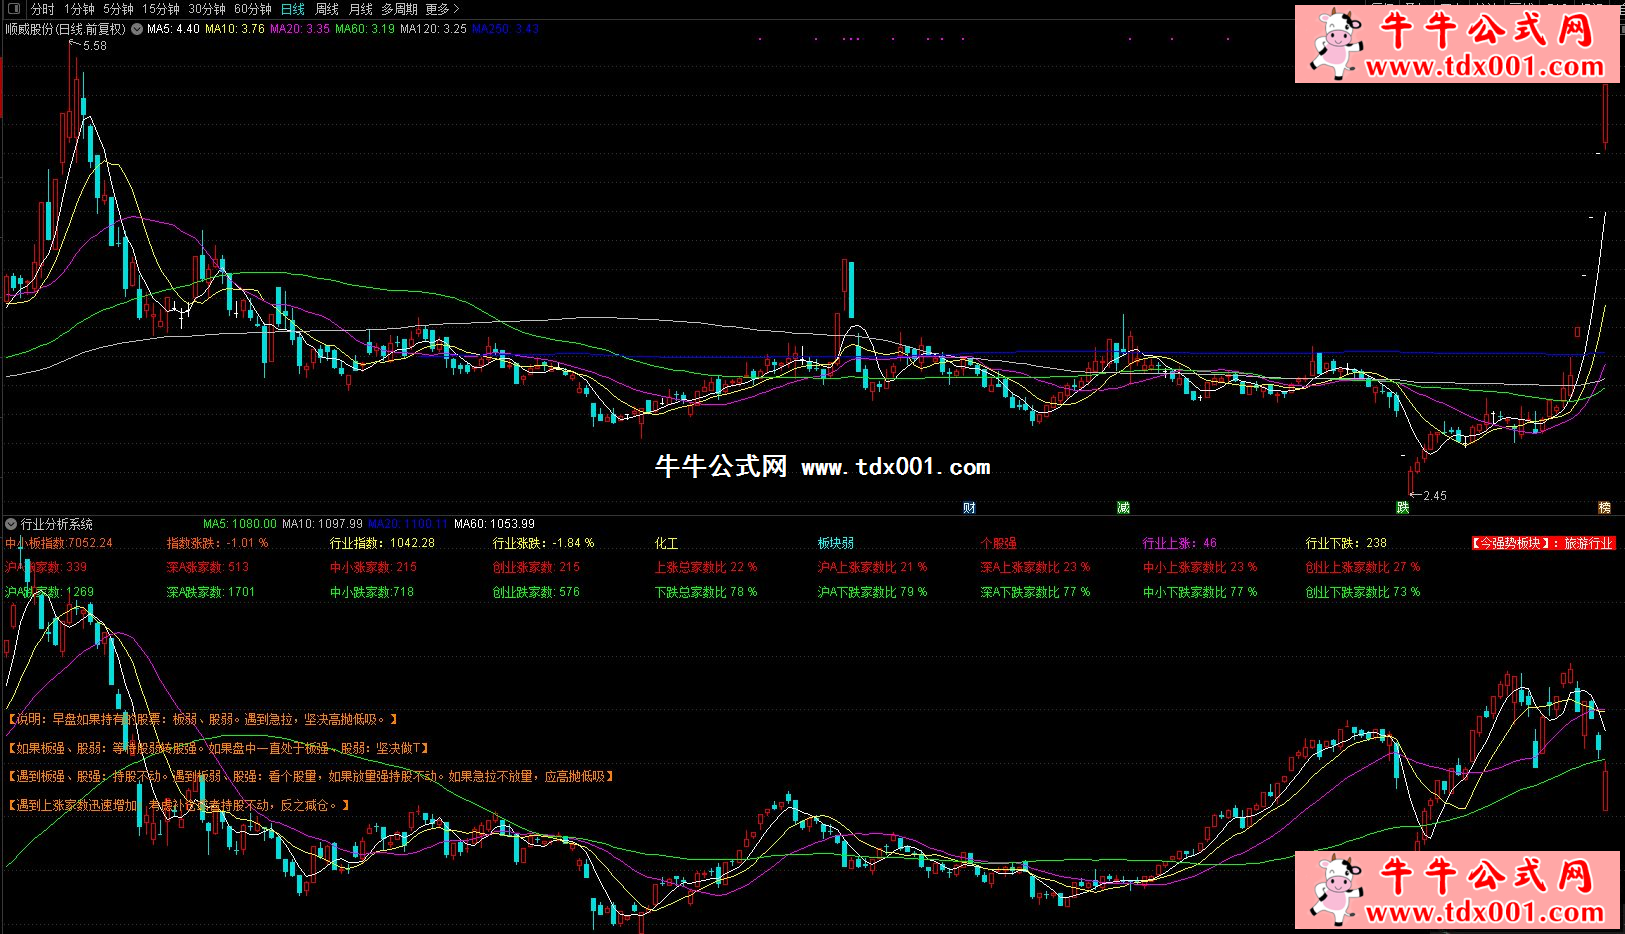
Task: Click the 中小上涨家数比 23 % text
Action: click(x=1200, y=567)
